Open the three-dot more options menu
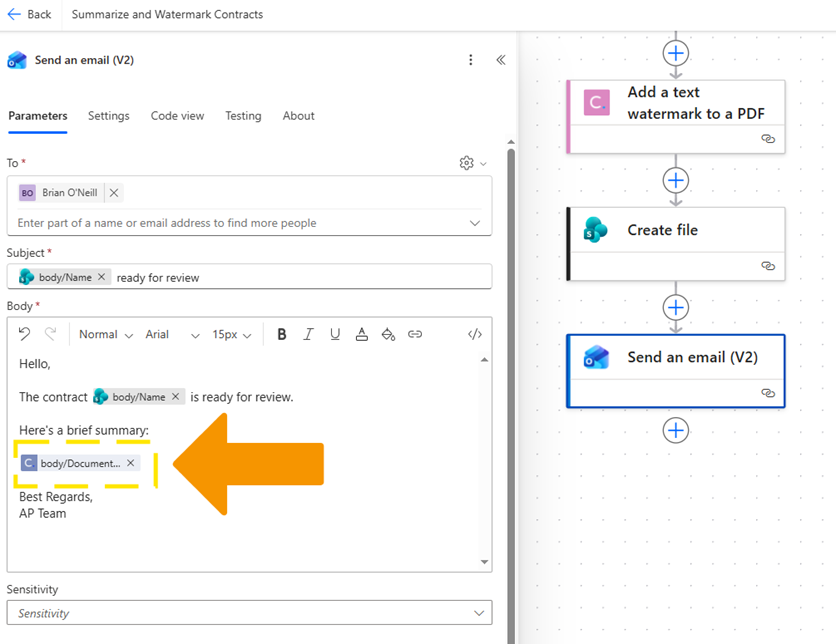Image resolution: width=836 pixels, height=644 pixels. pyautogui.click(x=470, y=60)
